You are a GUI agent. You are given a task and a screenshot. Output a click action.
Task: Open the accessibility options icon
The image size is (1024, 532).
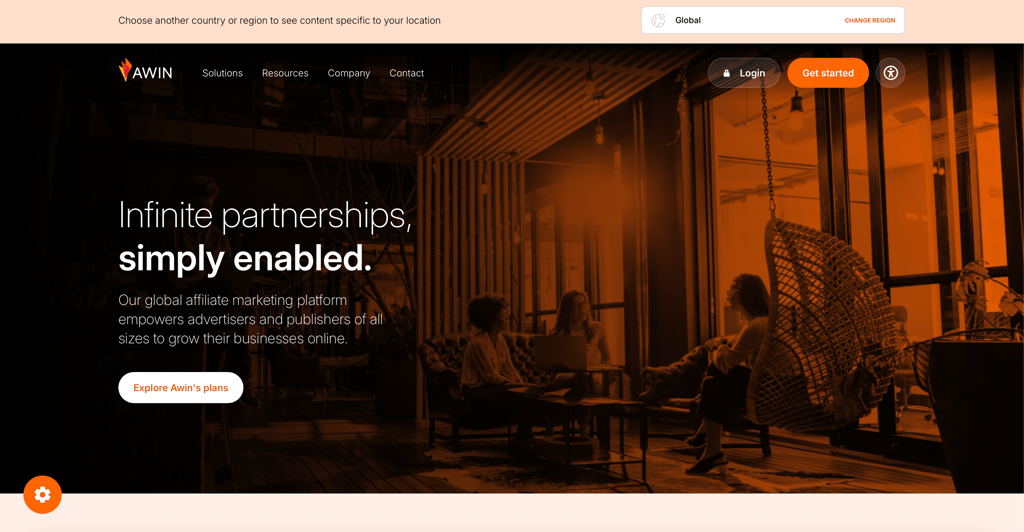[x=891, y=72]
